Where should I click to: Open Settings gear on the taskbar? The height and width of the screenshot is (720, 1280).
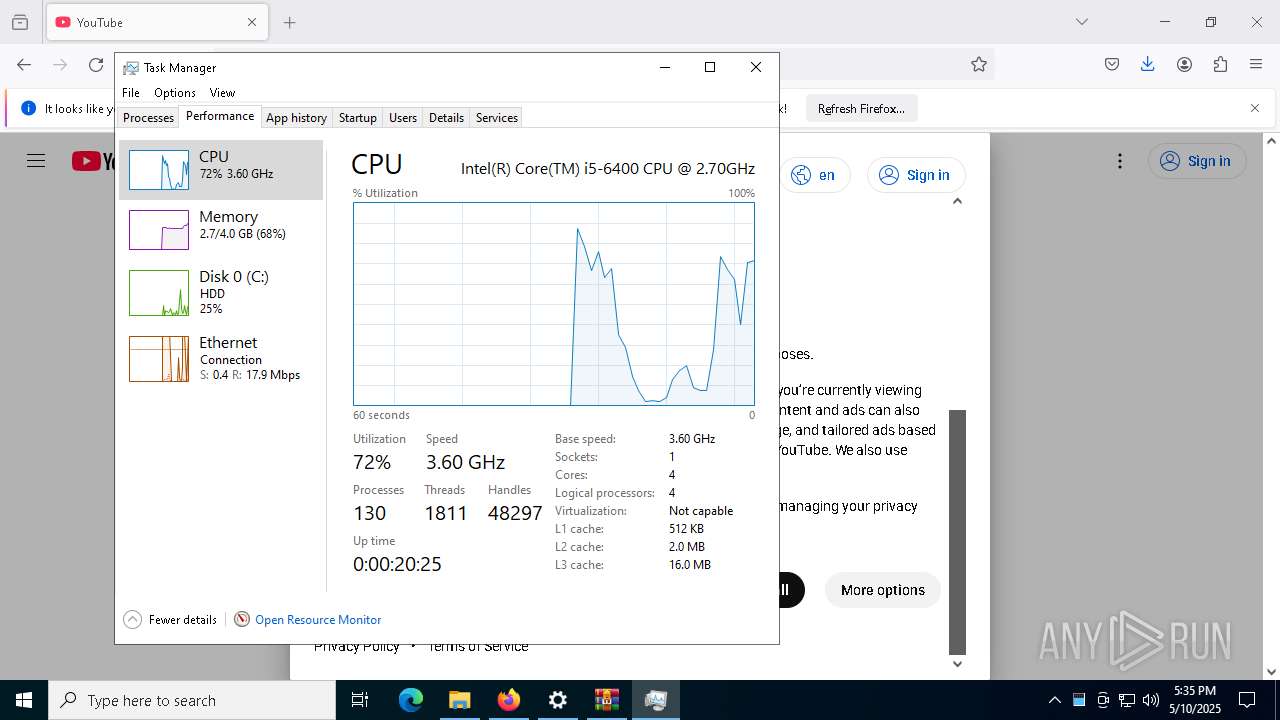click(557, 700)
